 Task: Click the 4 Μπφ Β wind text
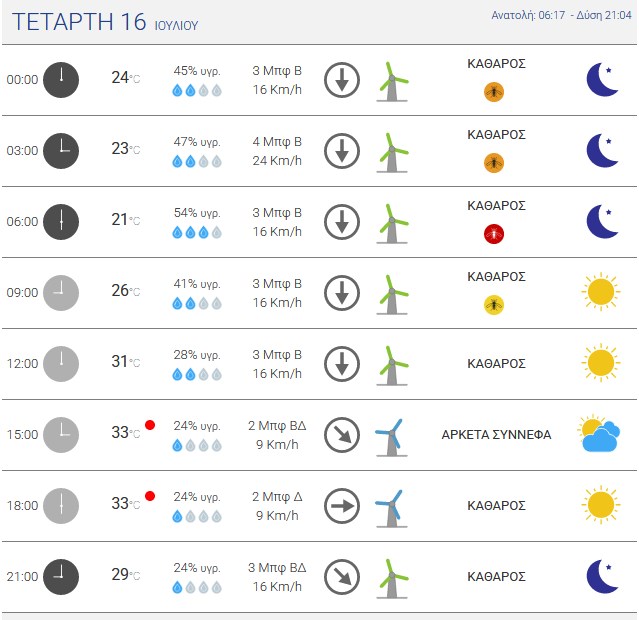(x=277, y=142)
